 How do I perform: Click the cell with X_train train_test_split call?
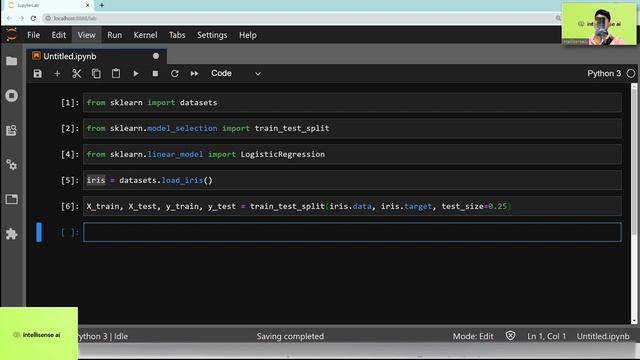coord(352,206)
